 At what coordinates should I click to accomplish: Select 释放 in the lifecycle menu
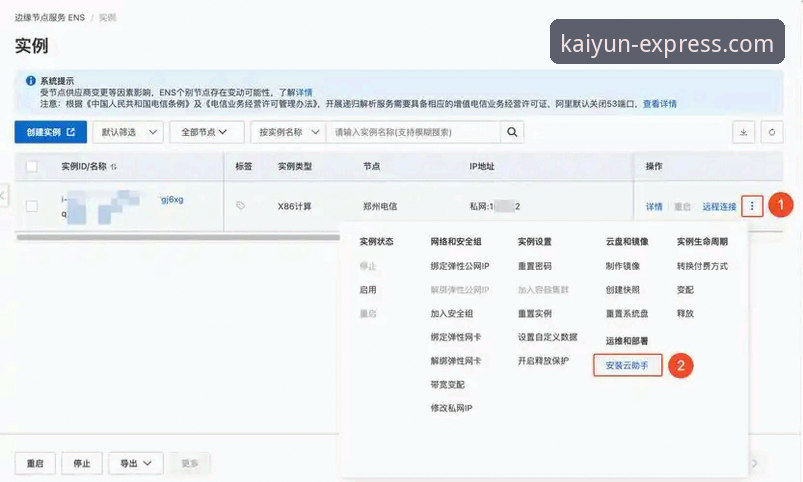pos(685,313)
